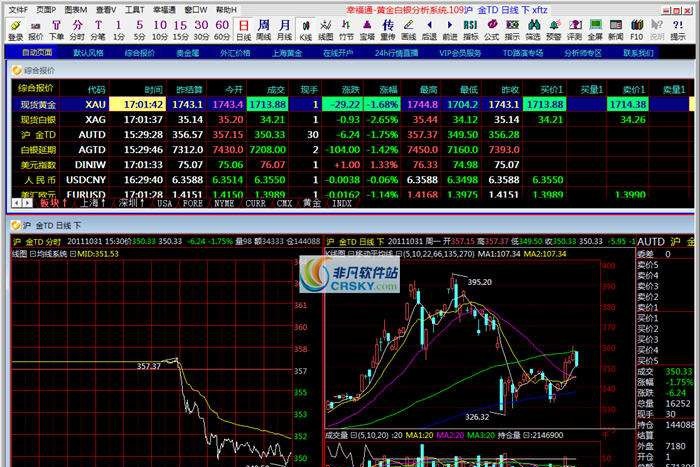Select the XAG 现货白银 row
Image resolution: width=700 pixels, height=467 pixels.
click(x=353, y=120)
